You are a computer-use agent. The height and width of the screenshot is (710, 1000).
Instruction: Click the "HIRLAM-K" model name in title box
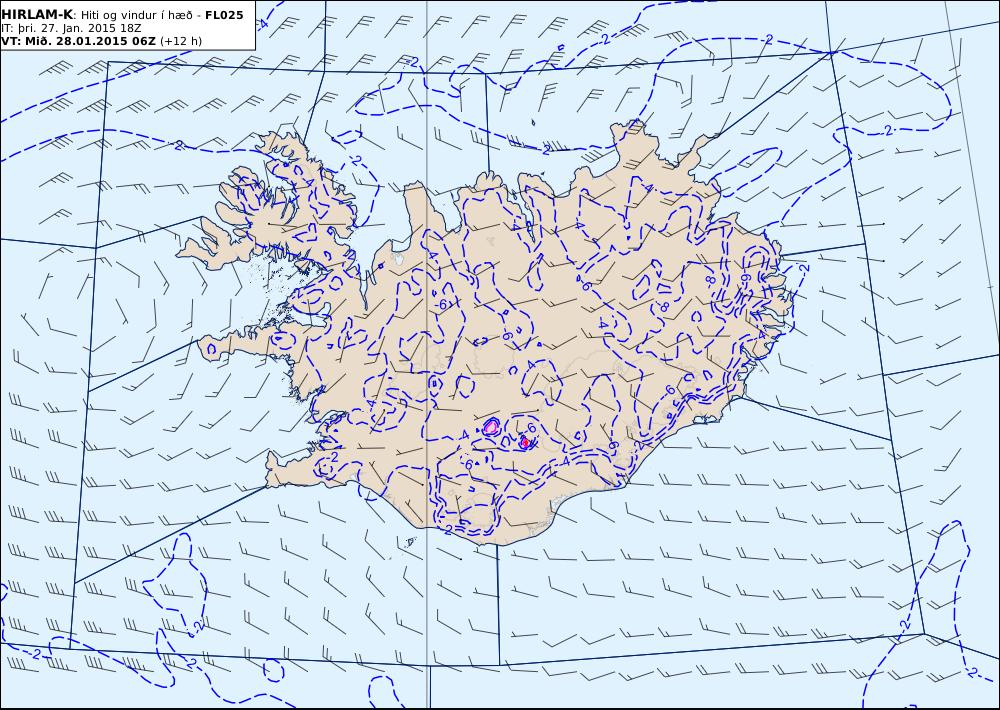coord(37,15)
